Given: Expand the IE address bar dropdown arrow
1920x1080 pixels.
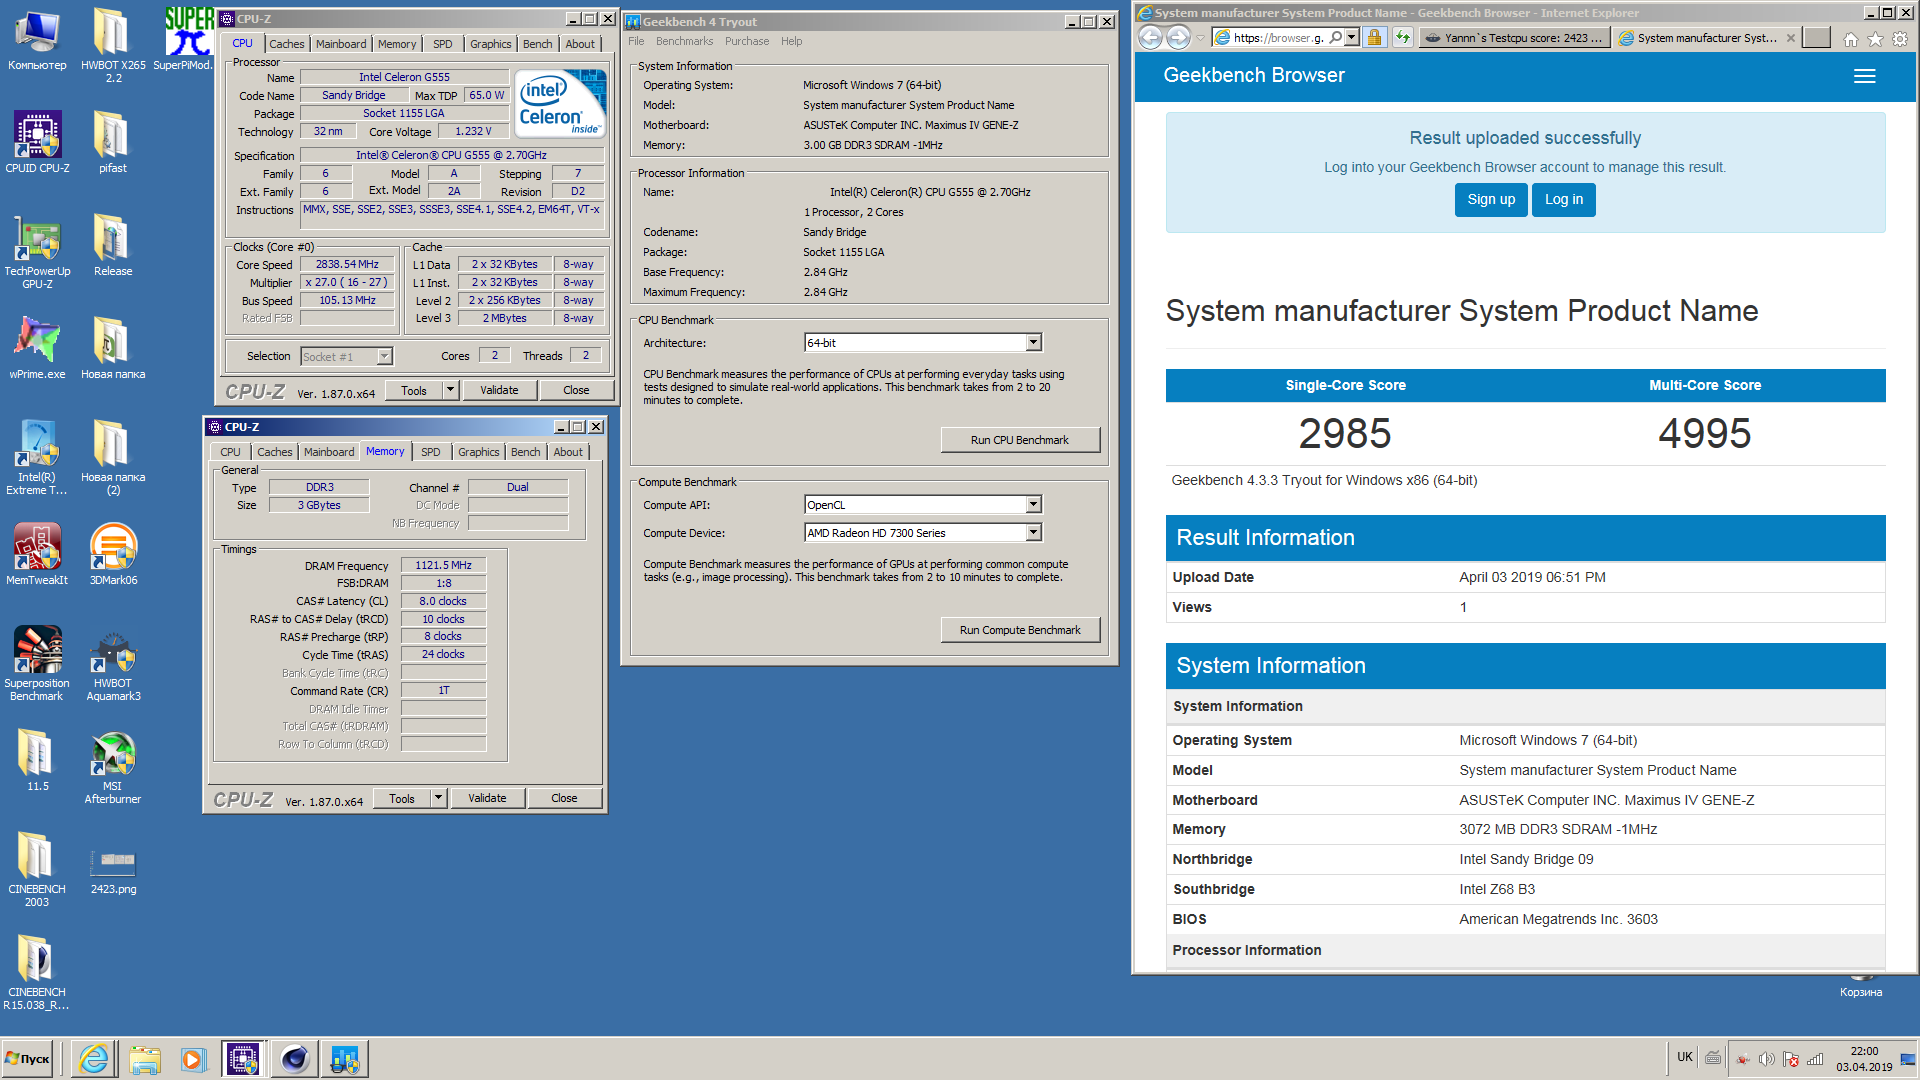Looking at the screenshot, I should pyautogui.click(x=1351, y=38).
